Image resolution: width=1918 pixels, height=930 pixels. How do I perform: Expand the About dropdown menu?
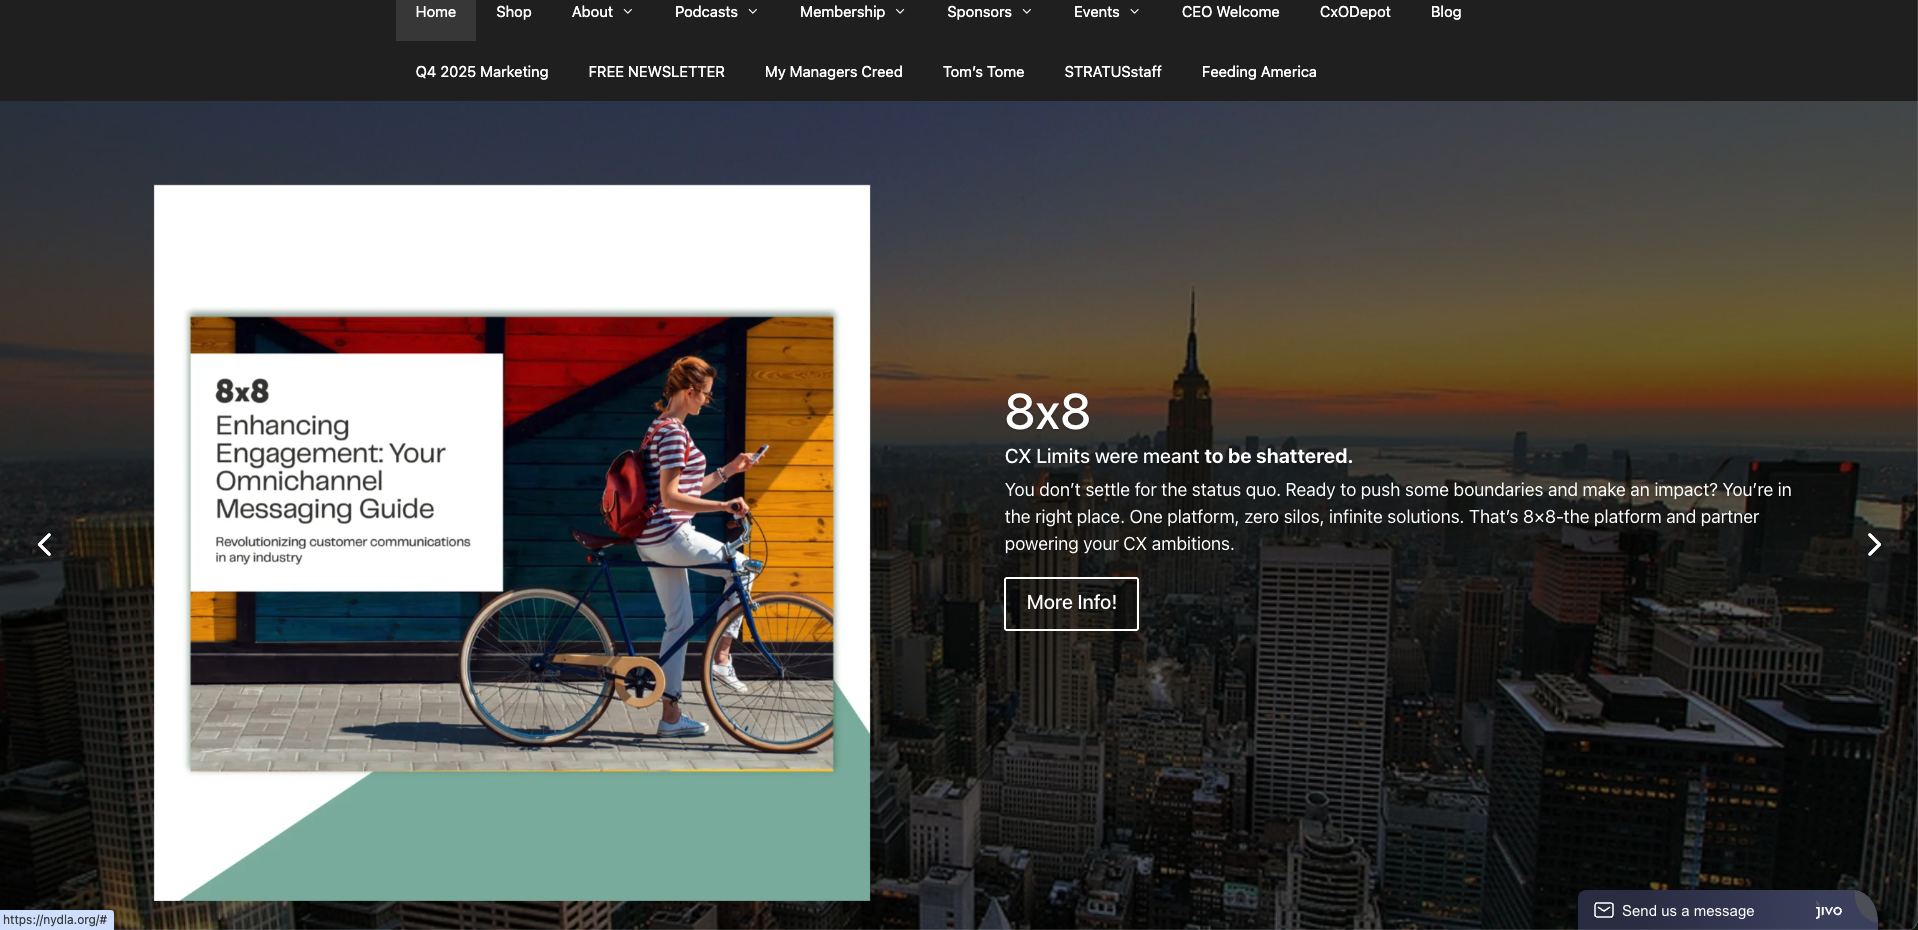602,12
